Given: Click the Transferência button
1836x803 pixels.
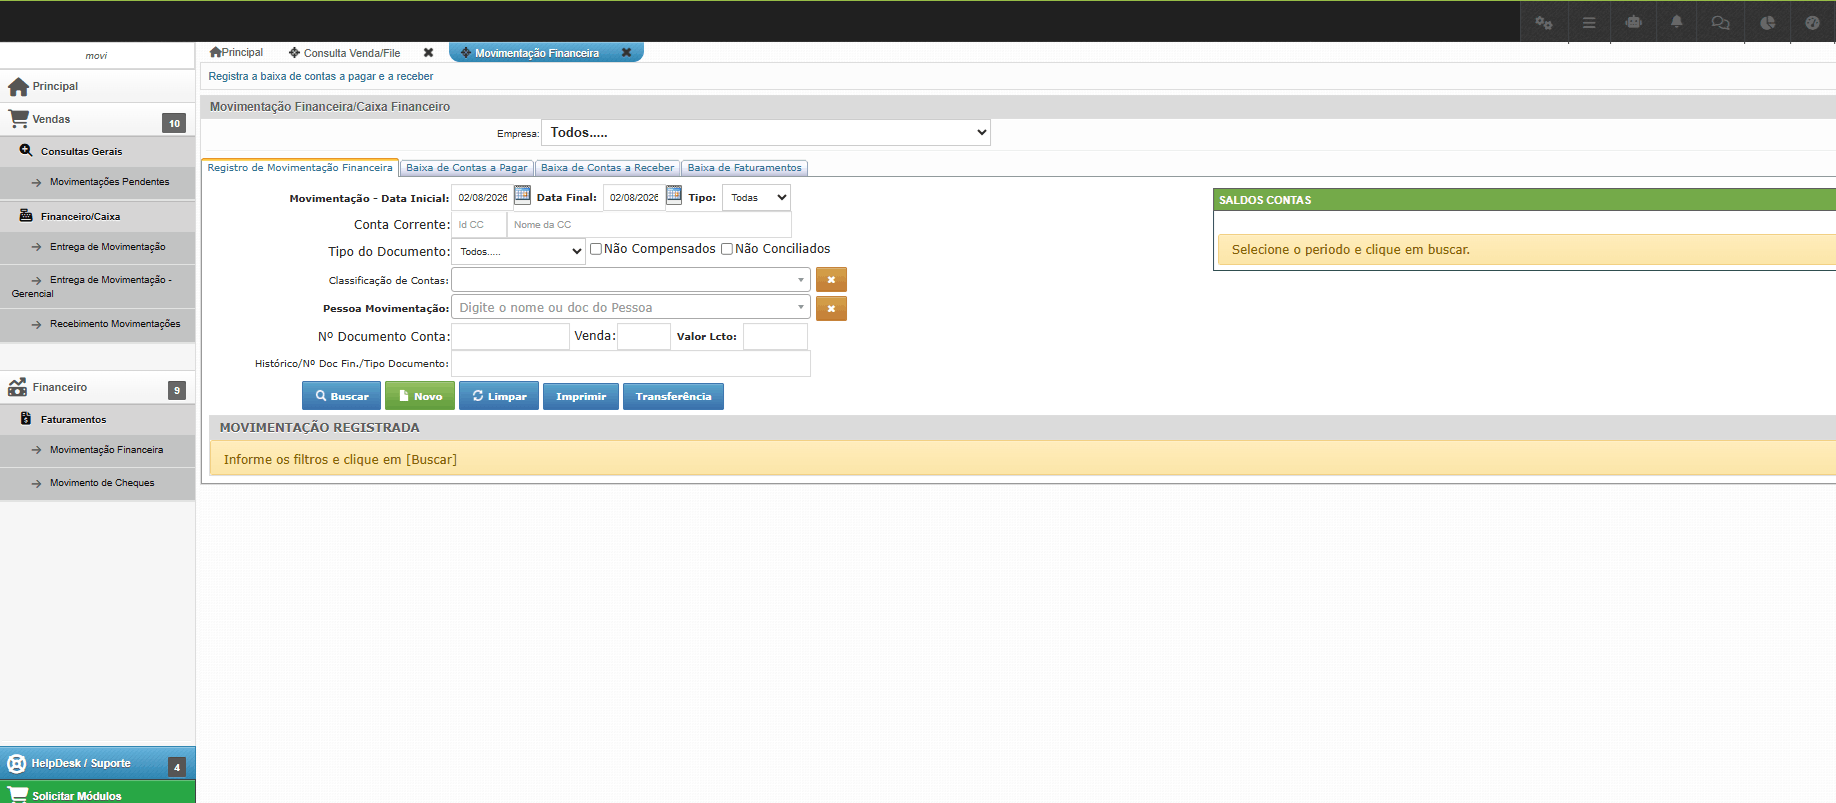Looking at the screenshot, I should coord(673,396).
